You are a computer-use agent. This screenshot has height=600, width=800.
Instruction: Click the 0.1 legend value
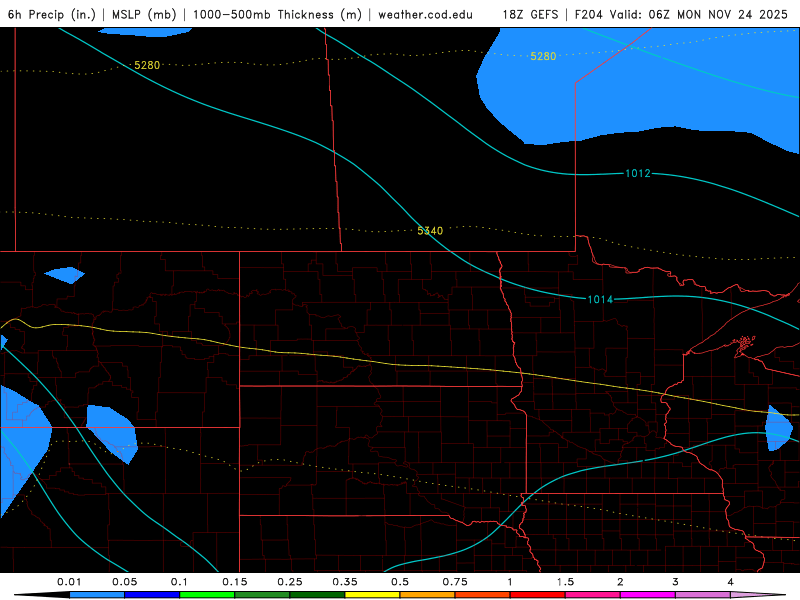pos(179,582)
